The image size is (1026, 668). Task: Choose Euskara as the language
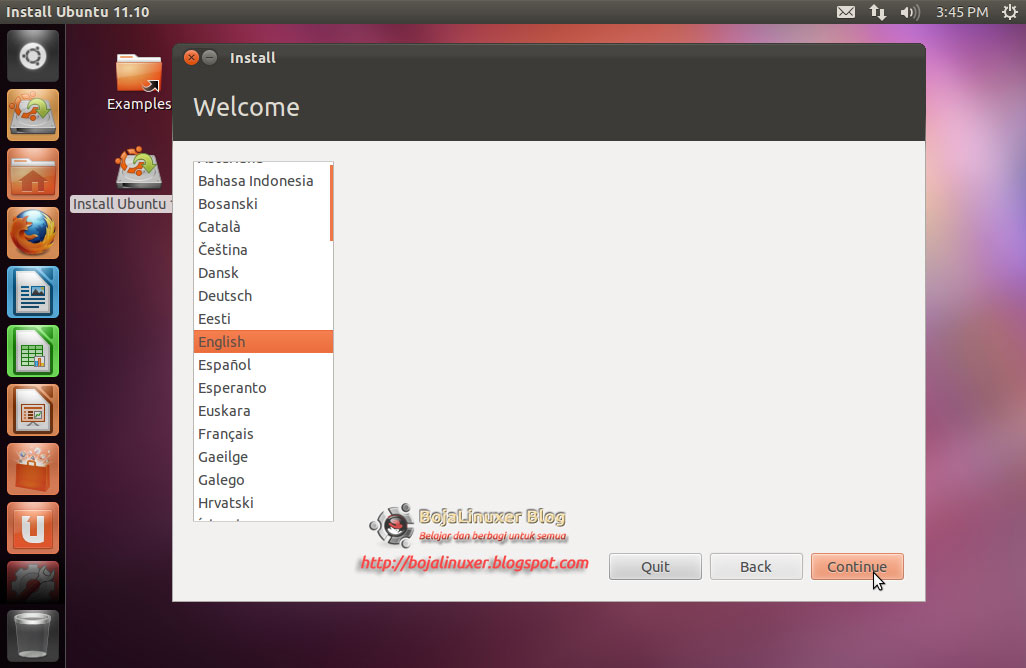coord(262,411)
